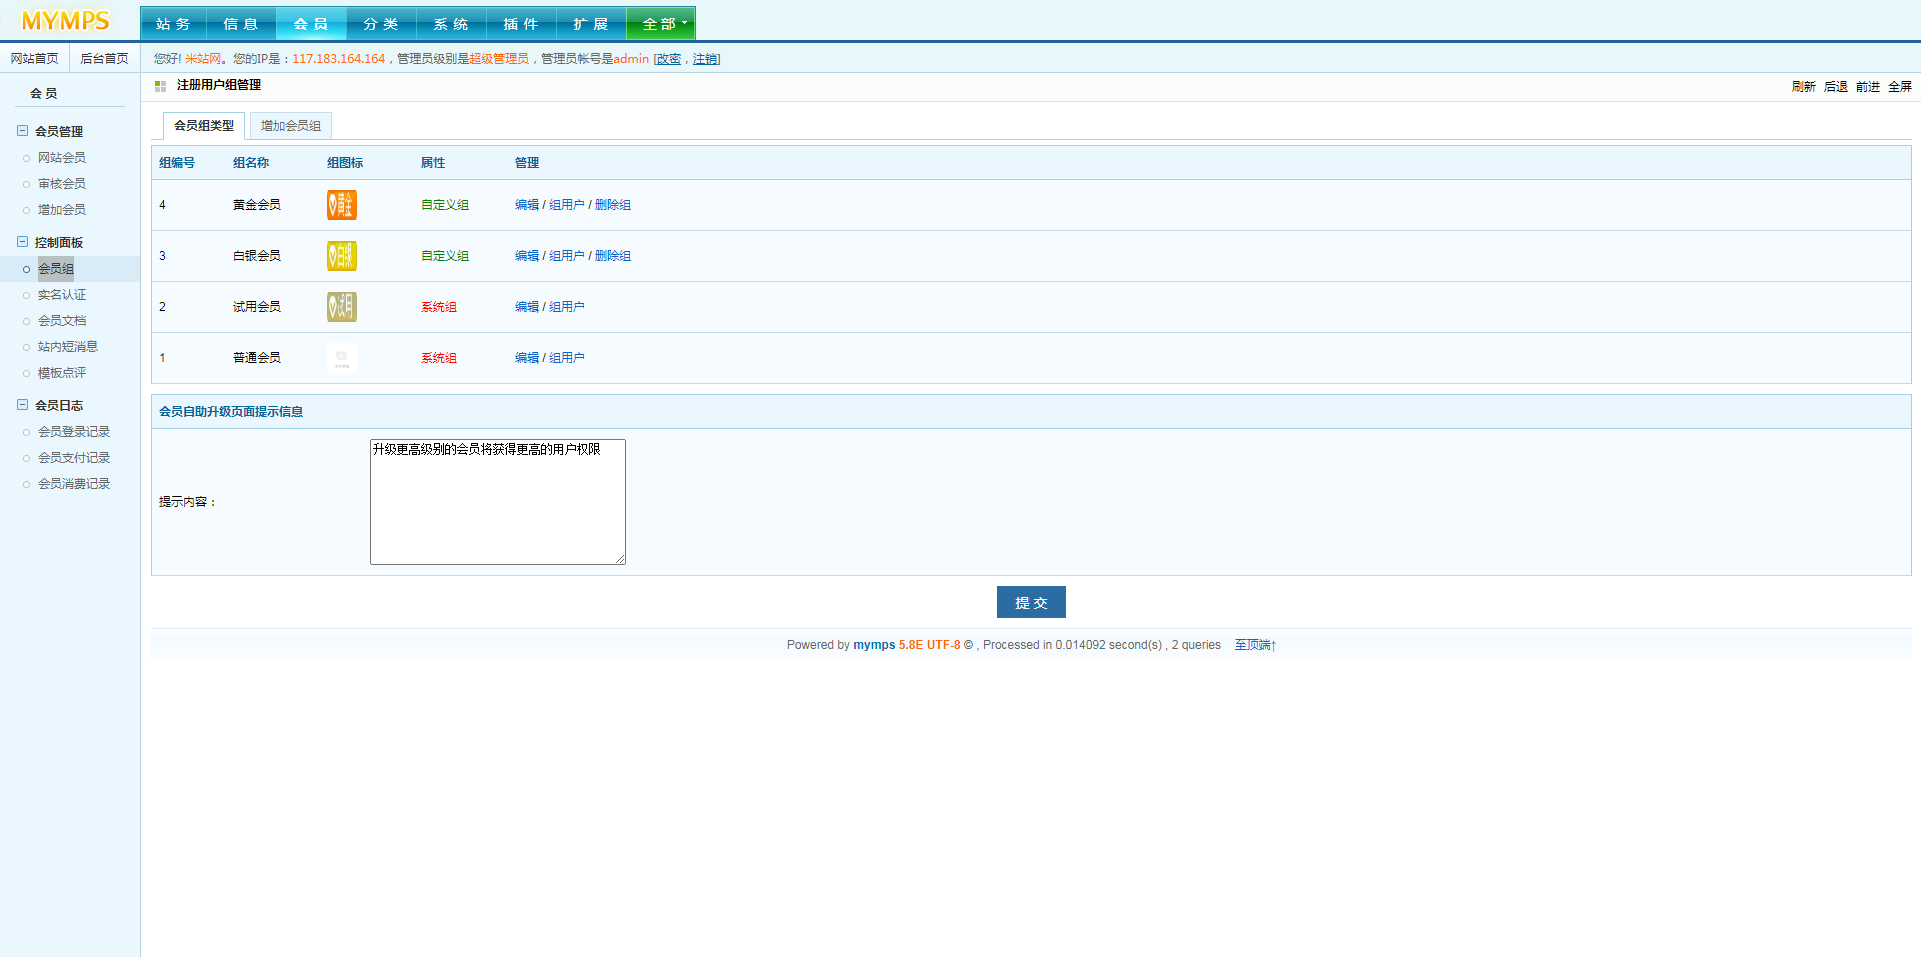Collapse the 会员日志 sidebar section
Screen dimensions: 1921x957
click(x=22, y=405)
